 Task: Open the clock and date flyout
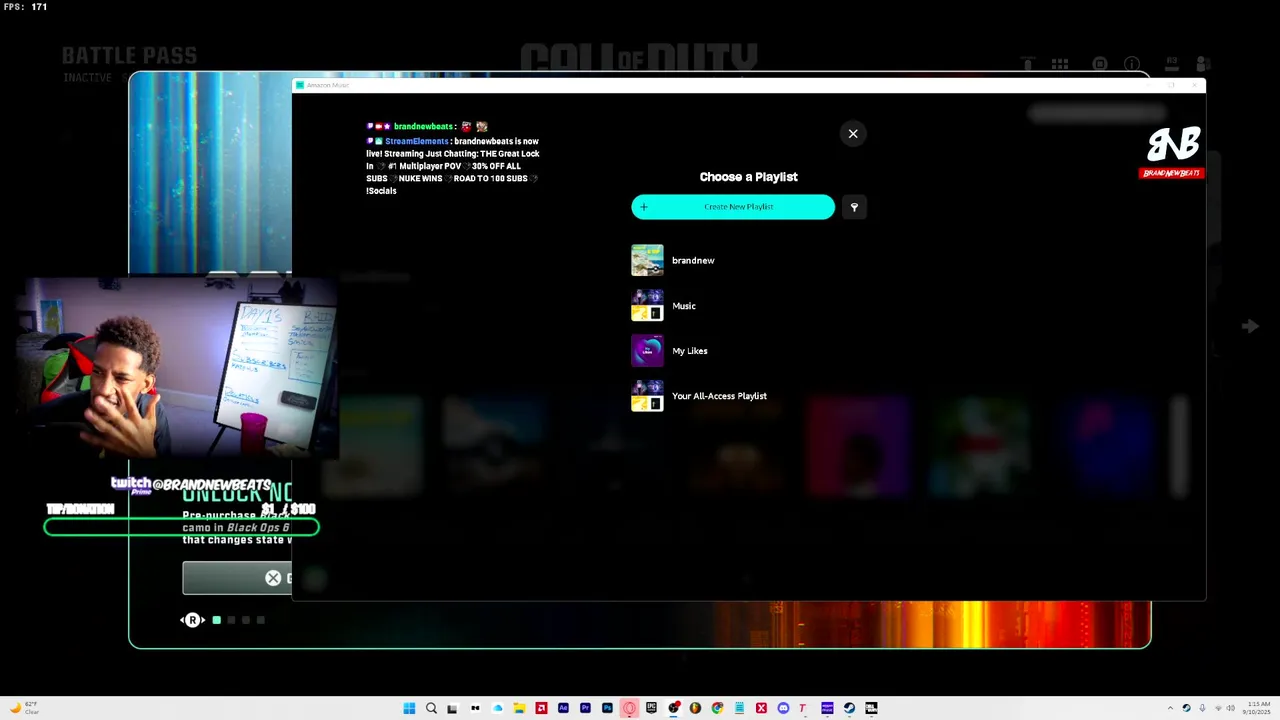[x=1259, y=708]
